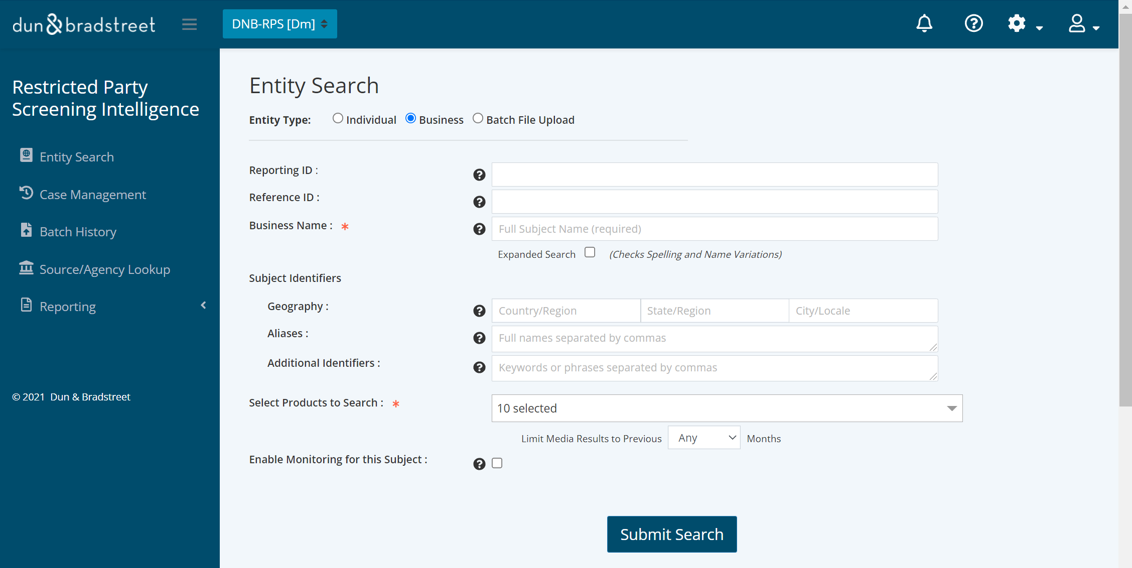1132x568 pixels.
Task: Select Batch File Upload entity type
Action: (x=478, y=119)
